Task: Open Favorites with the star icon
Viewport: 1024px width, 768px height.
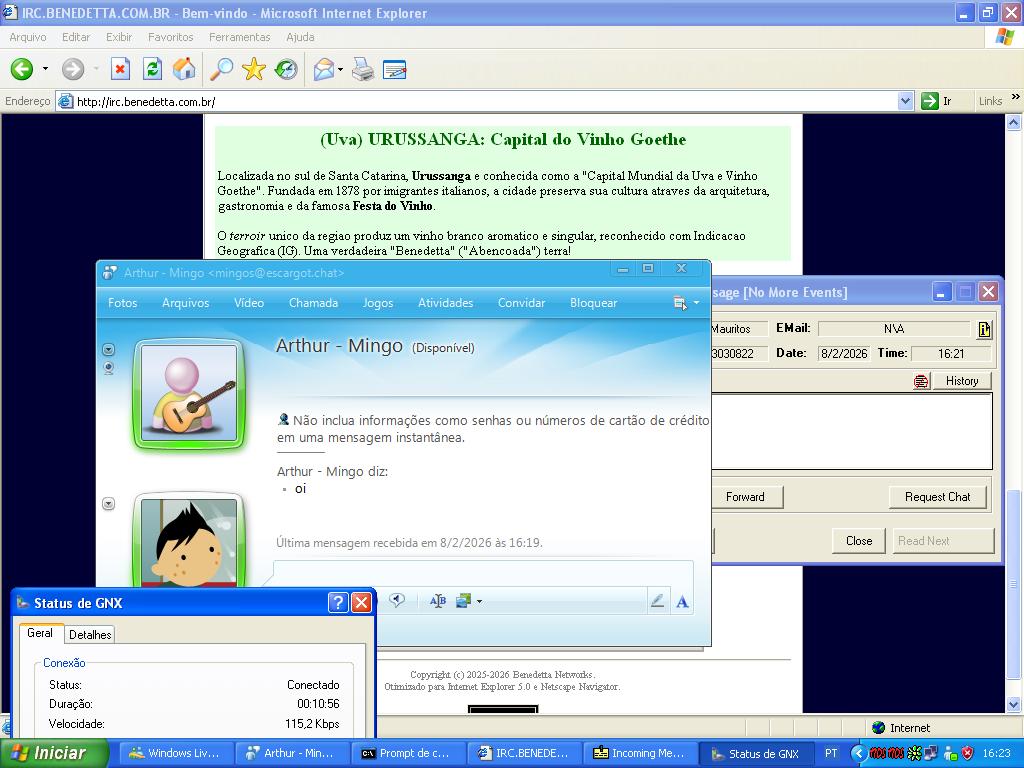Action: [254, 69]
